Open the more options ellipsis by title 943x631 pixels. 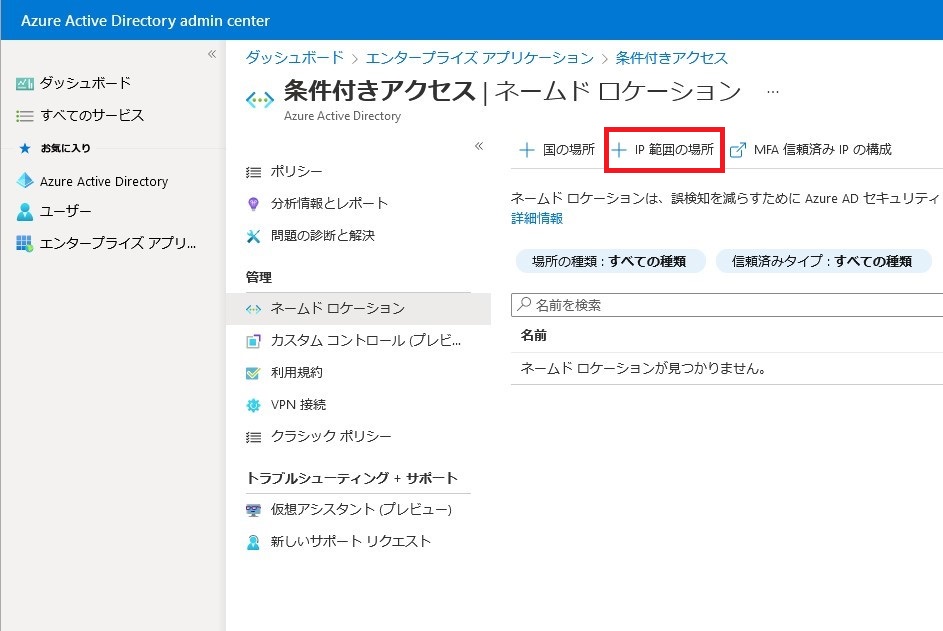coord(773,92)
